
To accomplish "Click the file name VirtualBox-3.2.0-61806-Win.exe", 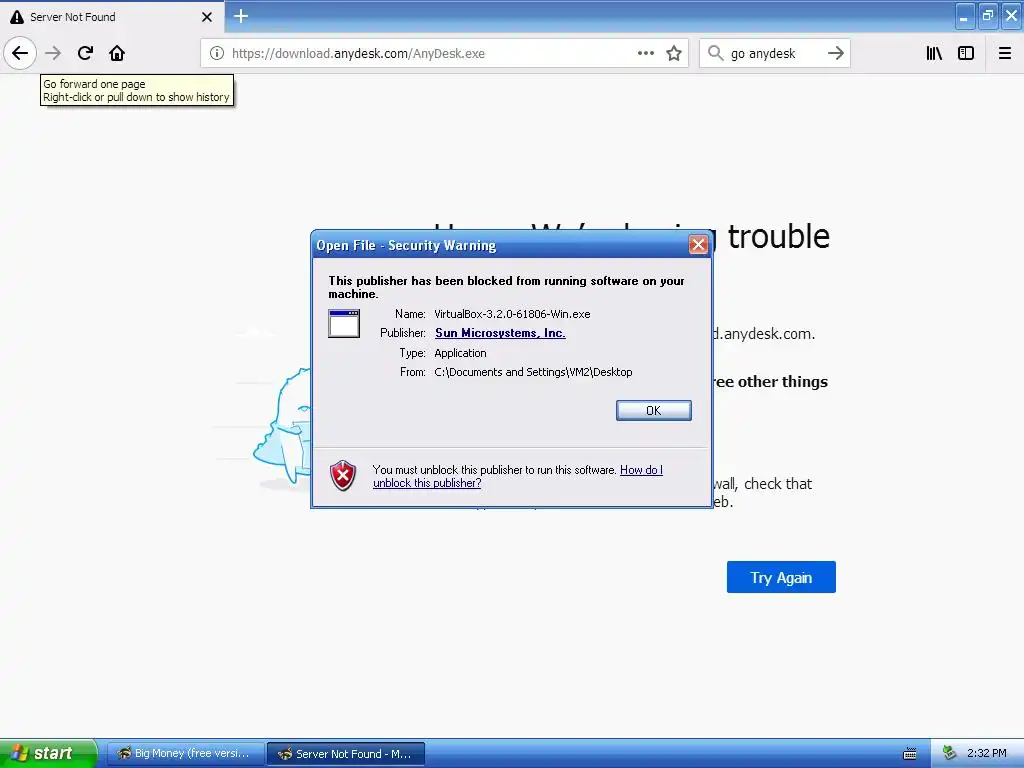I will tap(512, 314).
